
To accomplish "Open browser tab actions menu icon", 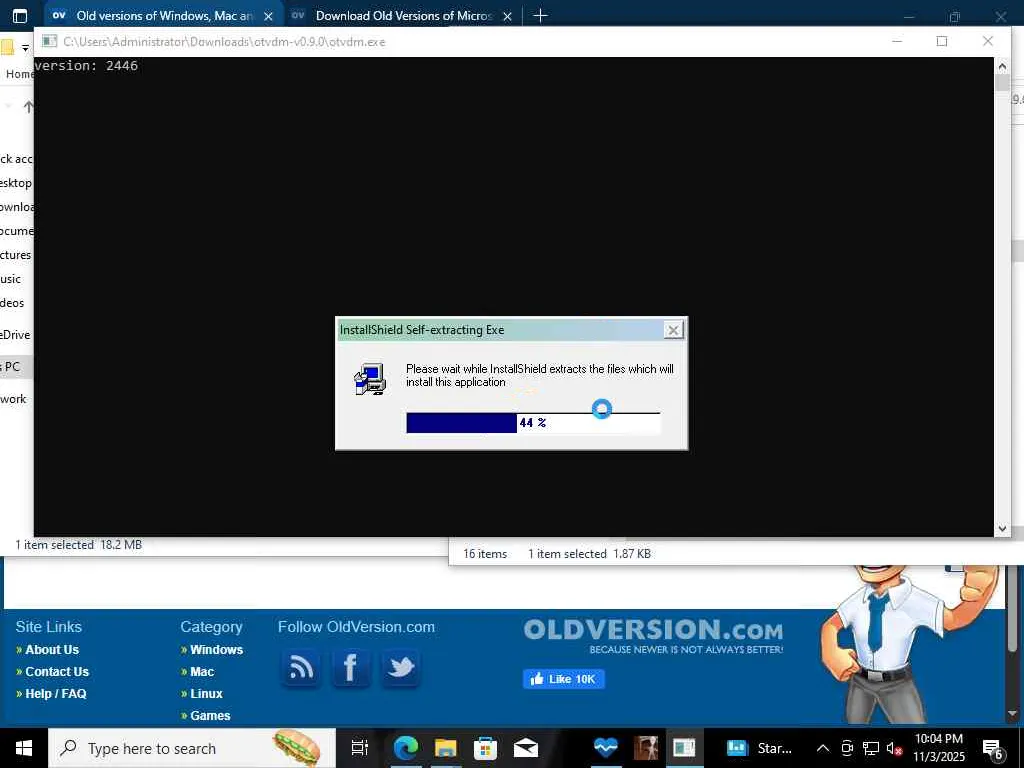I will coord(20,16).
